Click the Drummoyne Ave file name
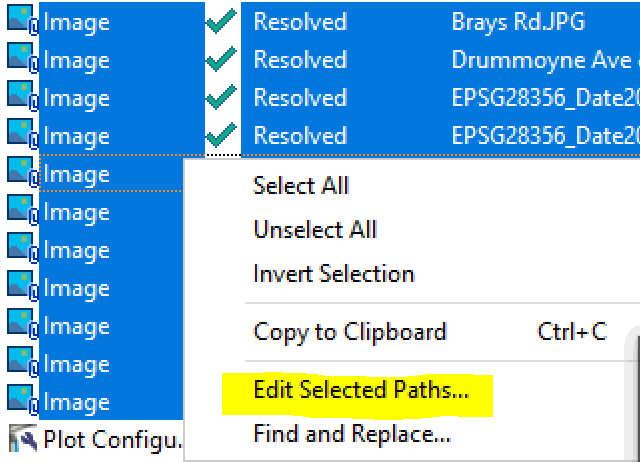Screen dimensions: 640x462 [x=540, y=60]
